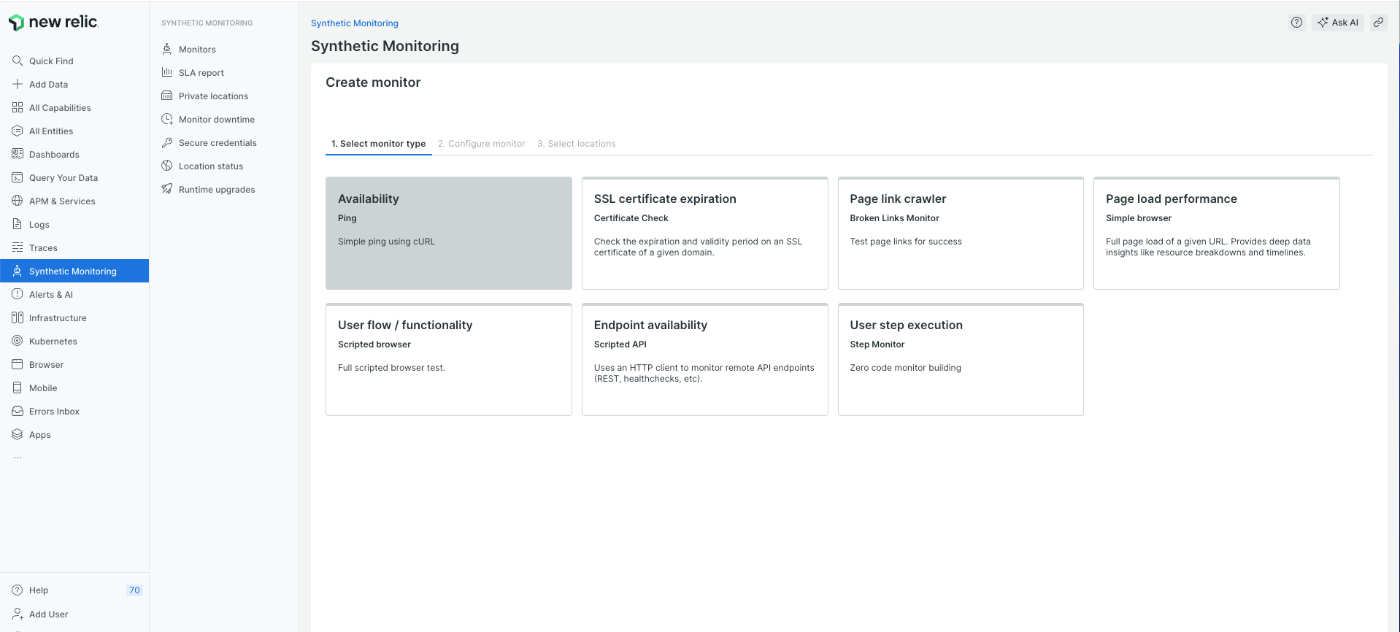Choose User flow / functionality card

(449, 359)
